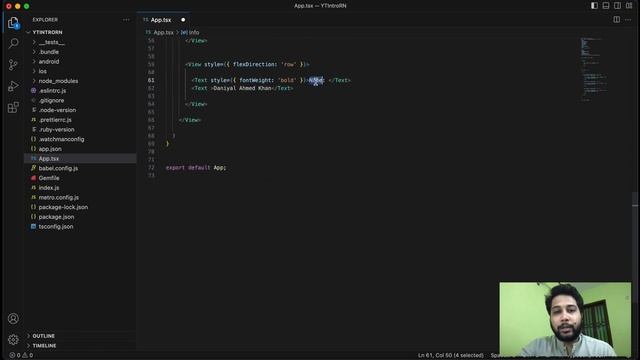Click the code minimap overview
640x360 pixels.
click(x=594, y=69)
